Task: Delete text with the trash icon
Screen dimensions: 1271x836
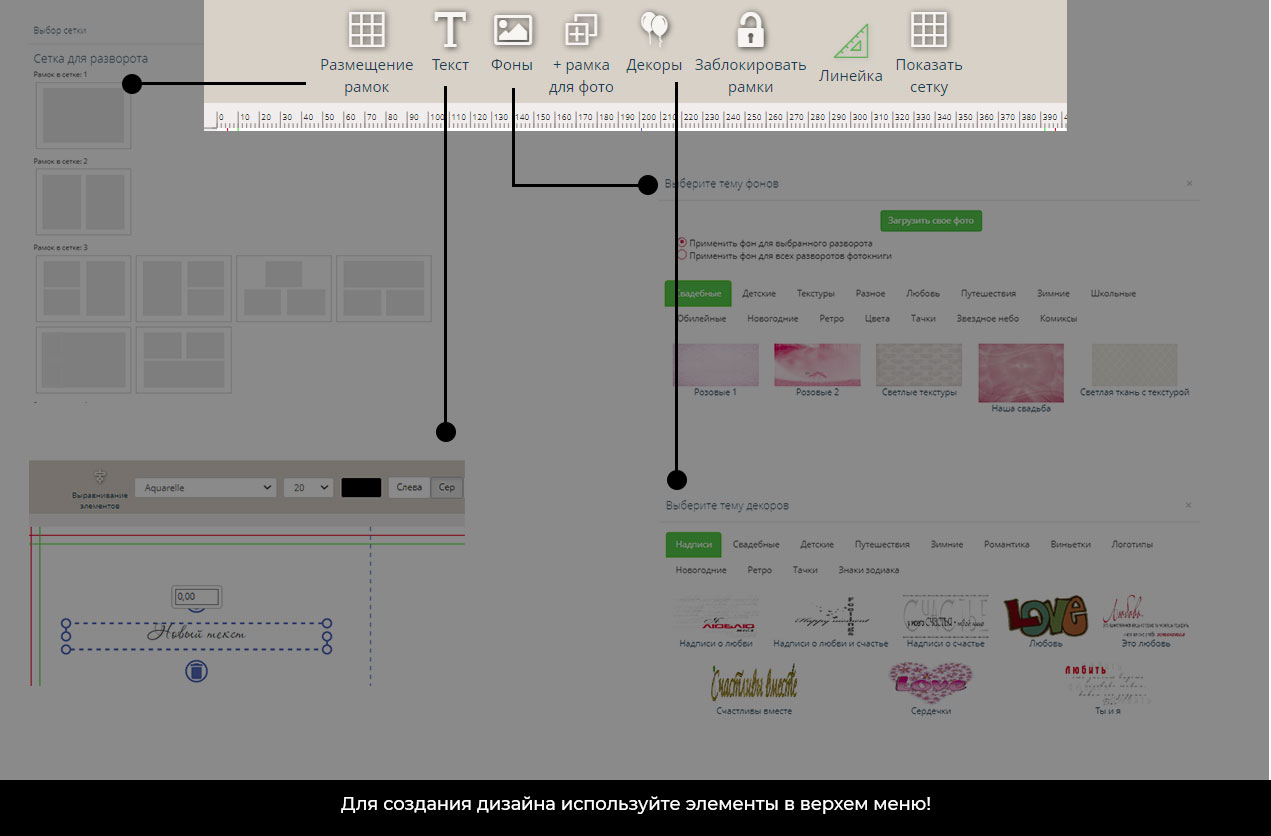Action: [x=196, y=671]
